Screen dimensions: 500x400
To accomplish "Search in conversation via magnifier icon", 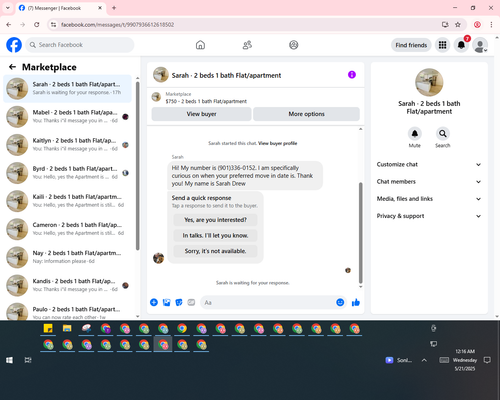I will pyautogui.click(x=443, y=134).
